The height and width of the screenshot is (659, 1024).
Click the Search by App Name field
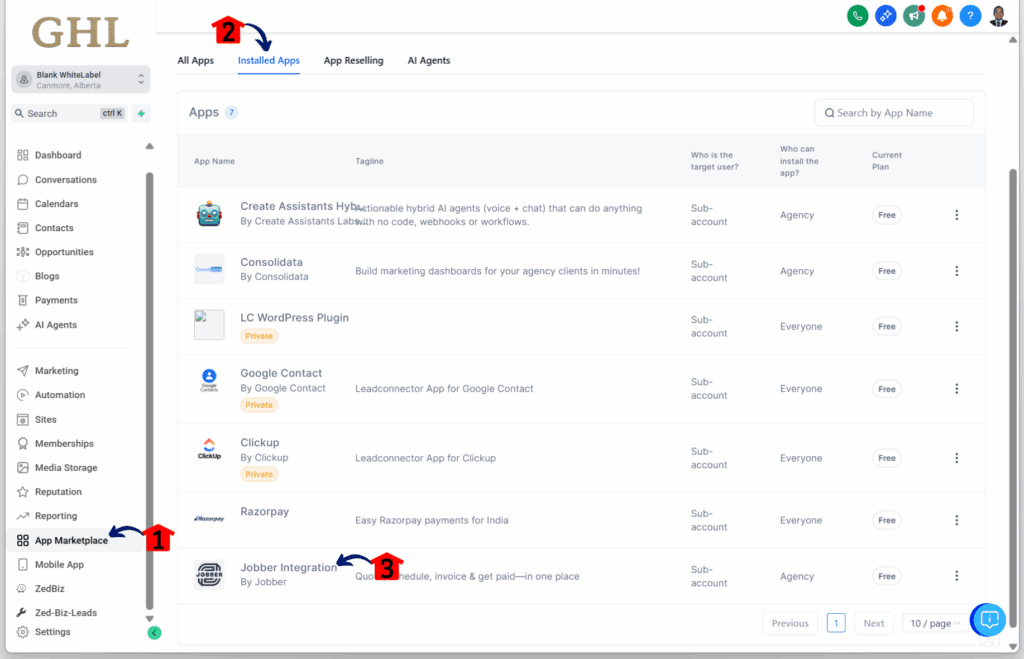(x=893, y=112)
